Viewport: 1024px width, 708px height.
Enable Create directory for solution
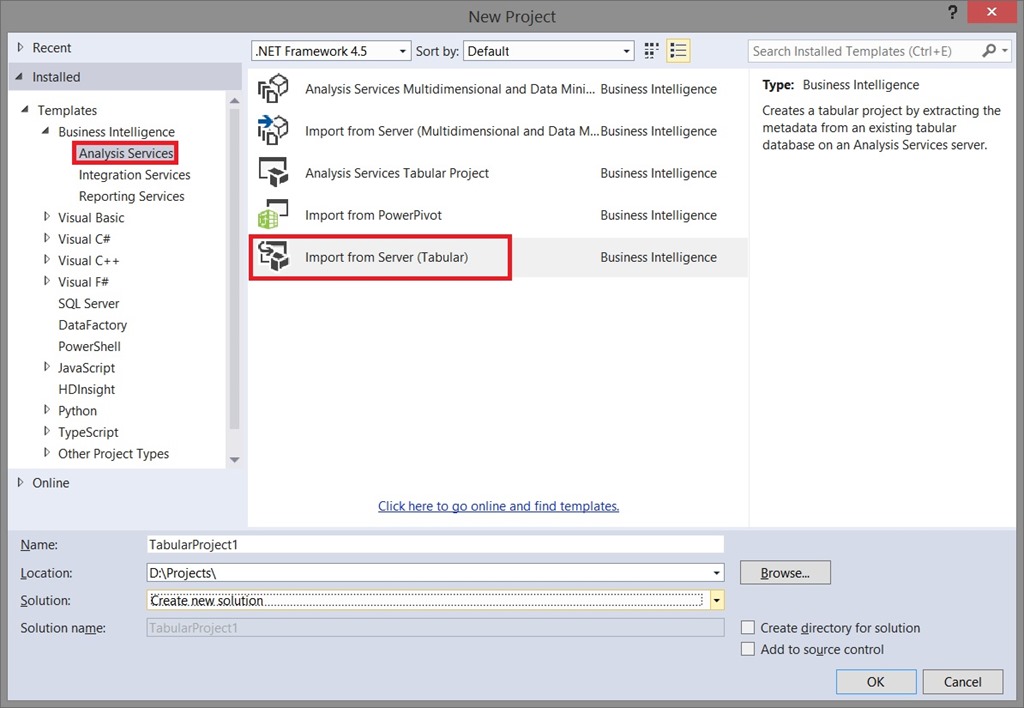(748, 627)
